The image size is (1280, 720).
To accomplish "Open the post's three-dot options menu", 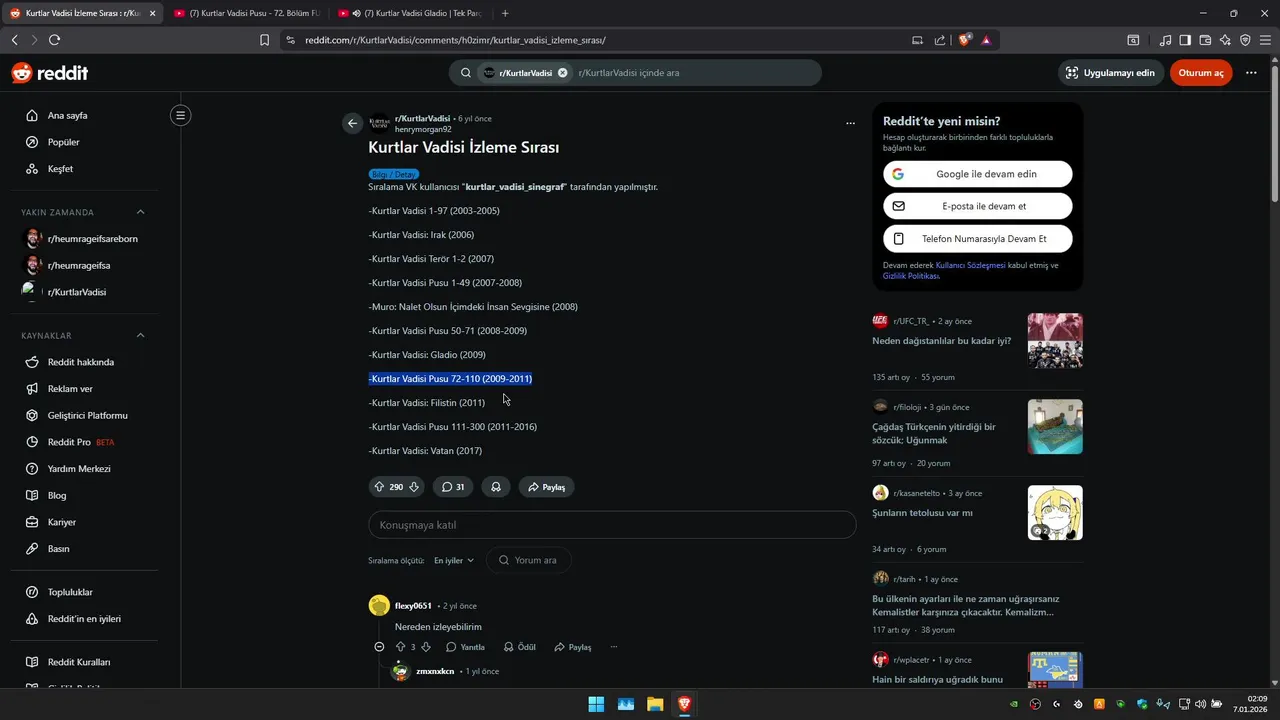I will point(850,123).
